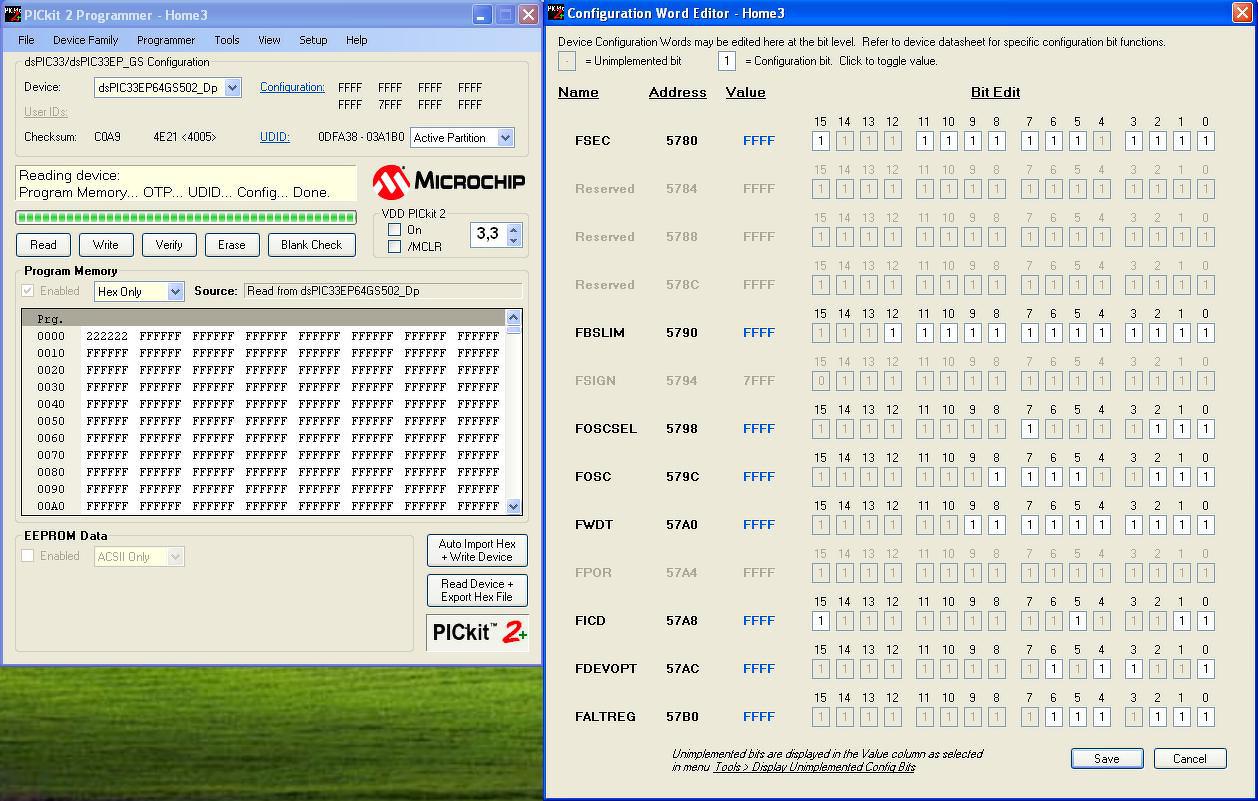Click Auto Import Hex + Write Device

[x=477, y=550]
